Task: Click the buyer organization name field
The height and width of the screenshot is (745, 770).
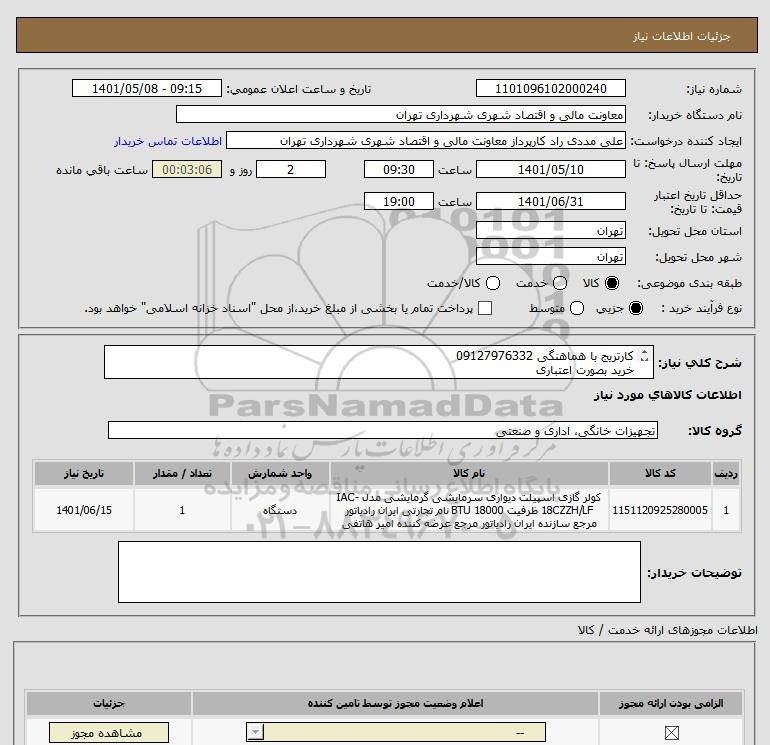Action: (x=401, y=114)
